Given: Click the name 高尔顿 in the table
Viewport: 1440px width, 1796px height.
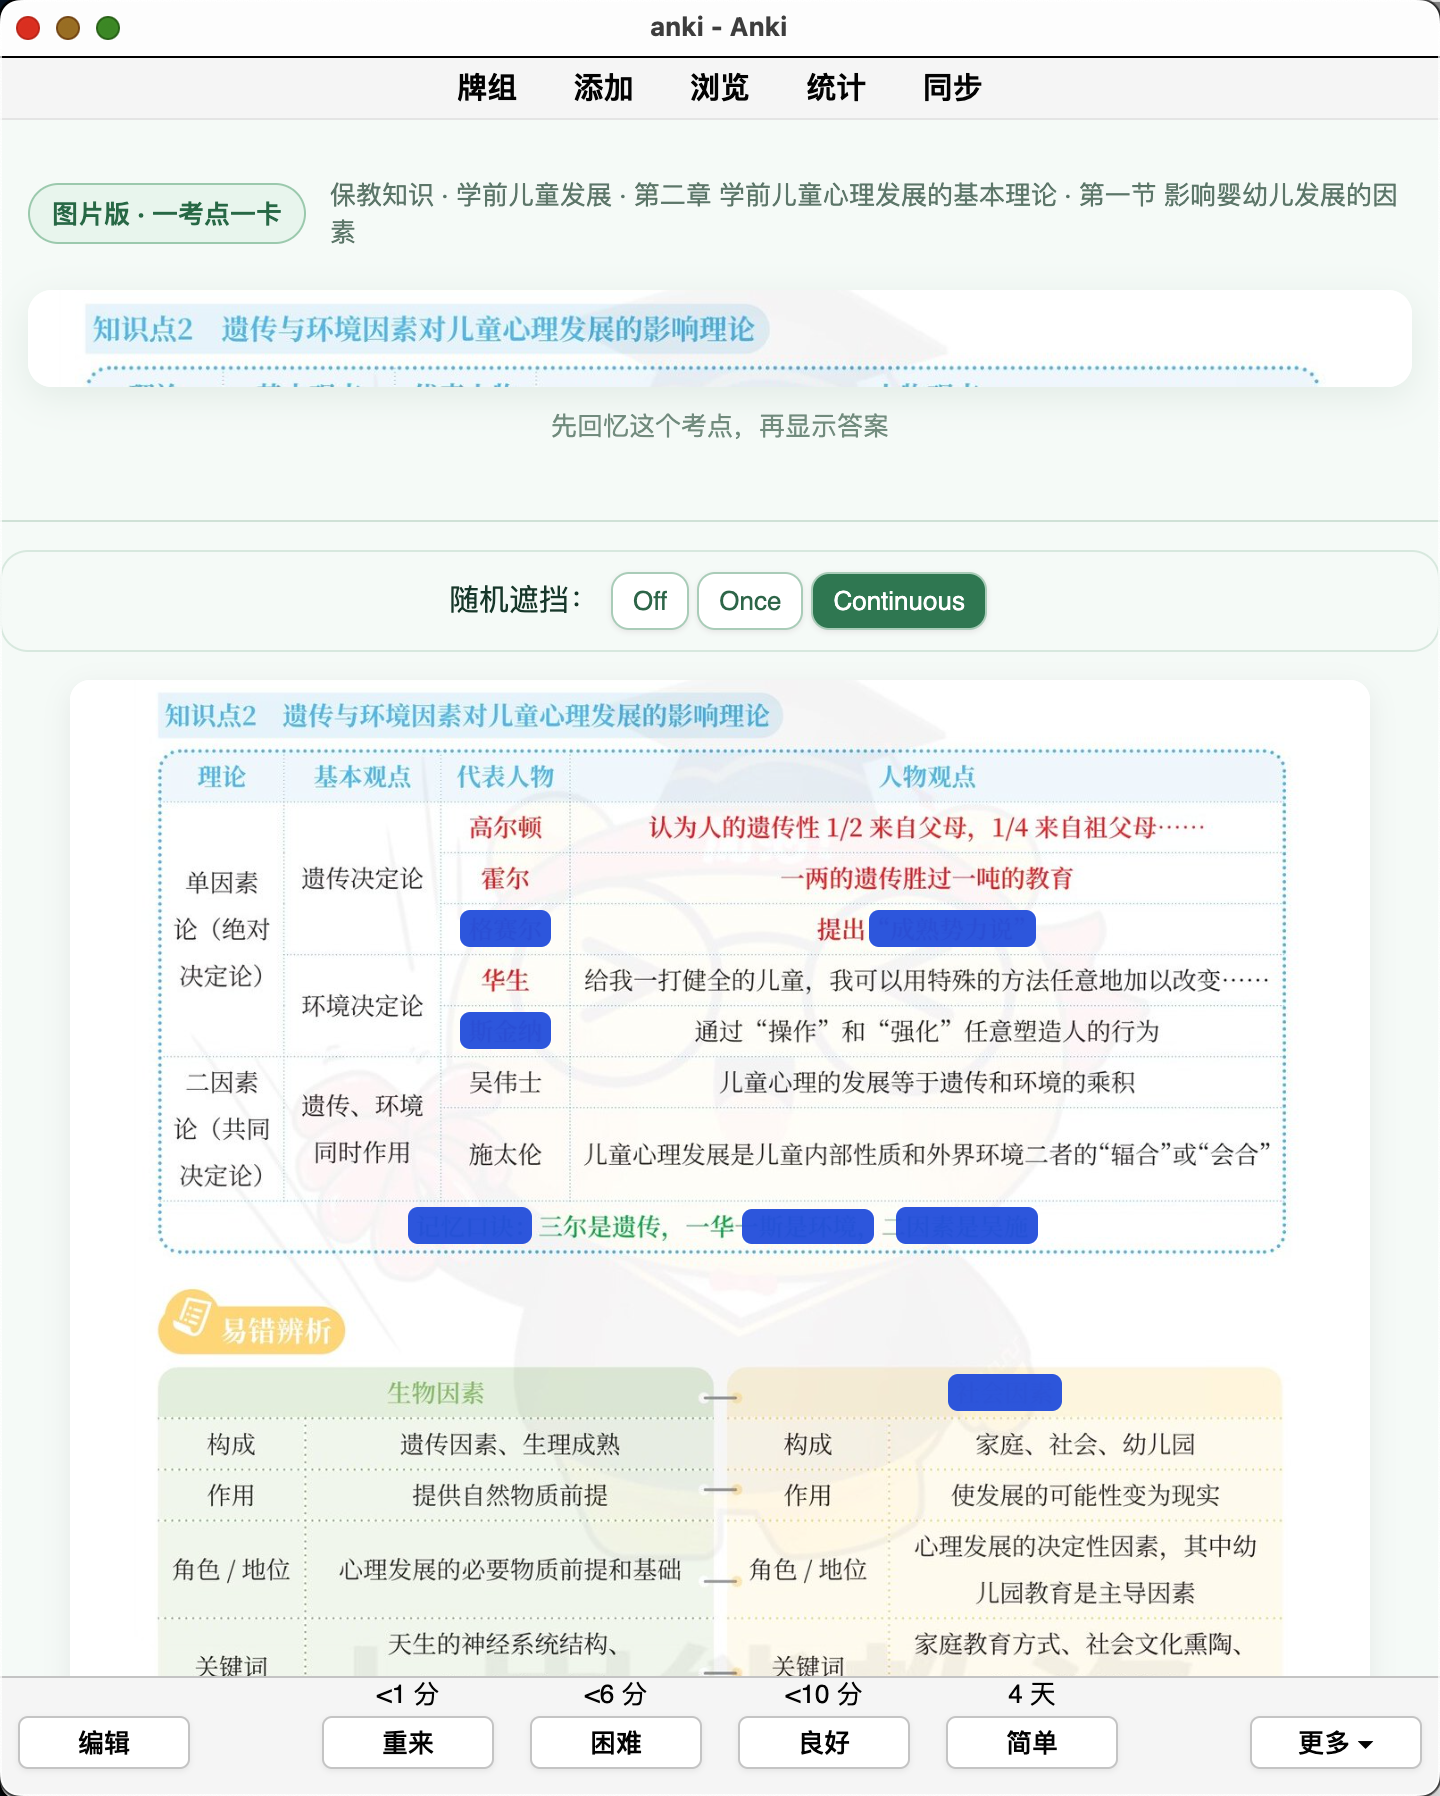Looking at the screenshot, I should (505, 827).
